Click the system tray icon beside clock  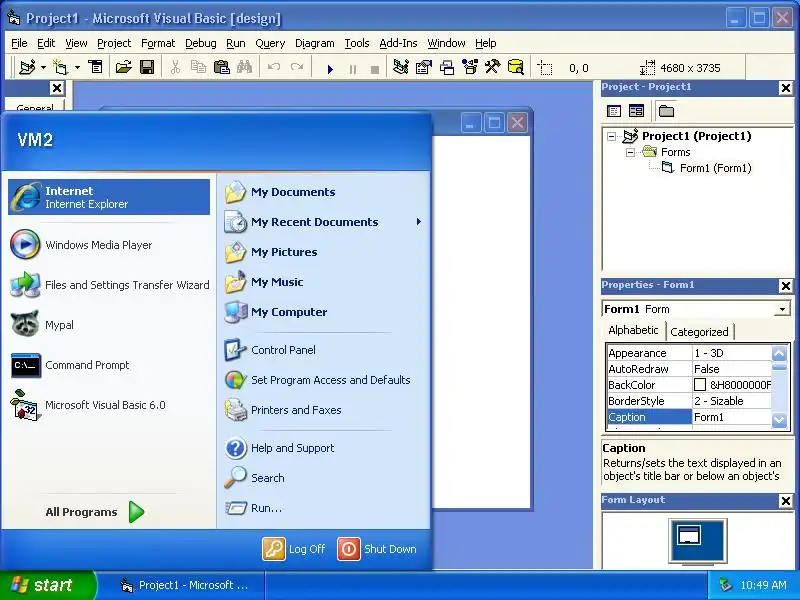click(x=725, y=585)
